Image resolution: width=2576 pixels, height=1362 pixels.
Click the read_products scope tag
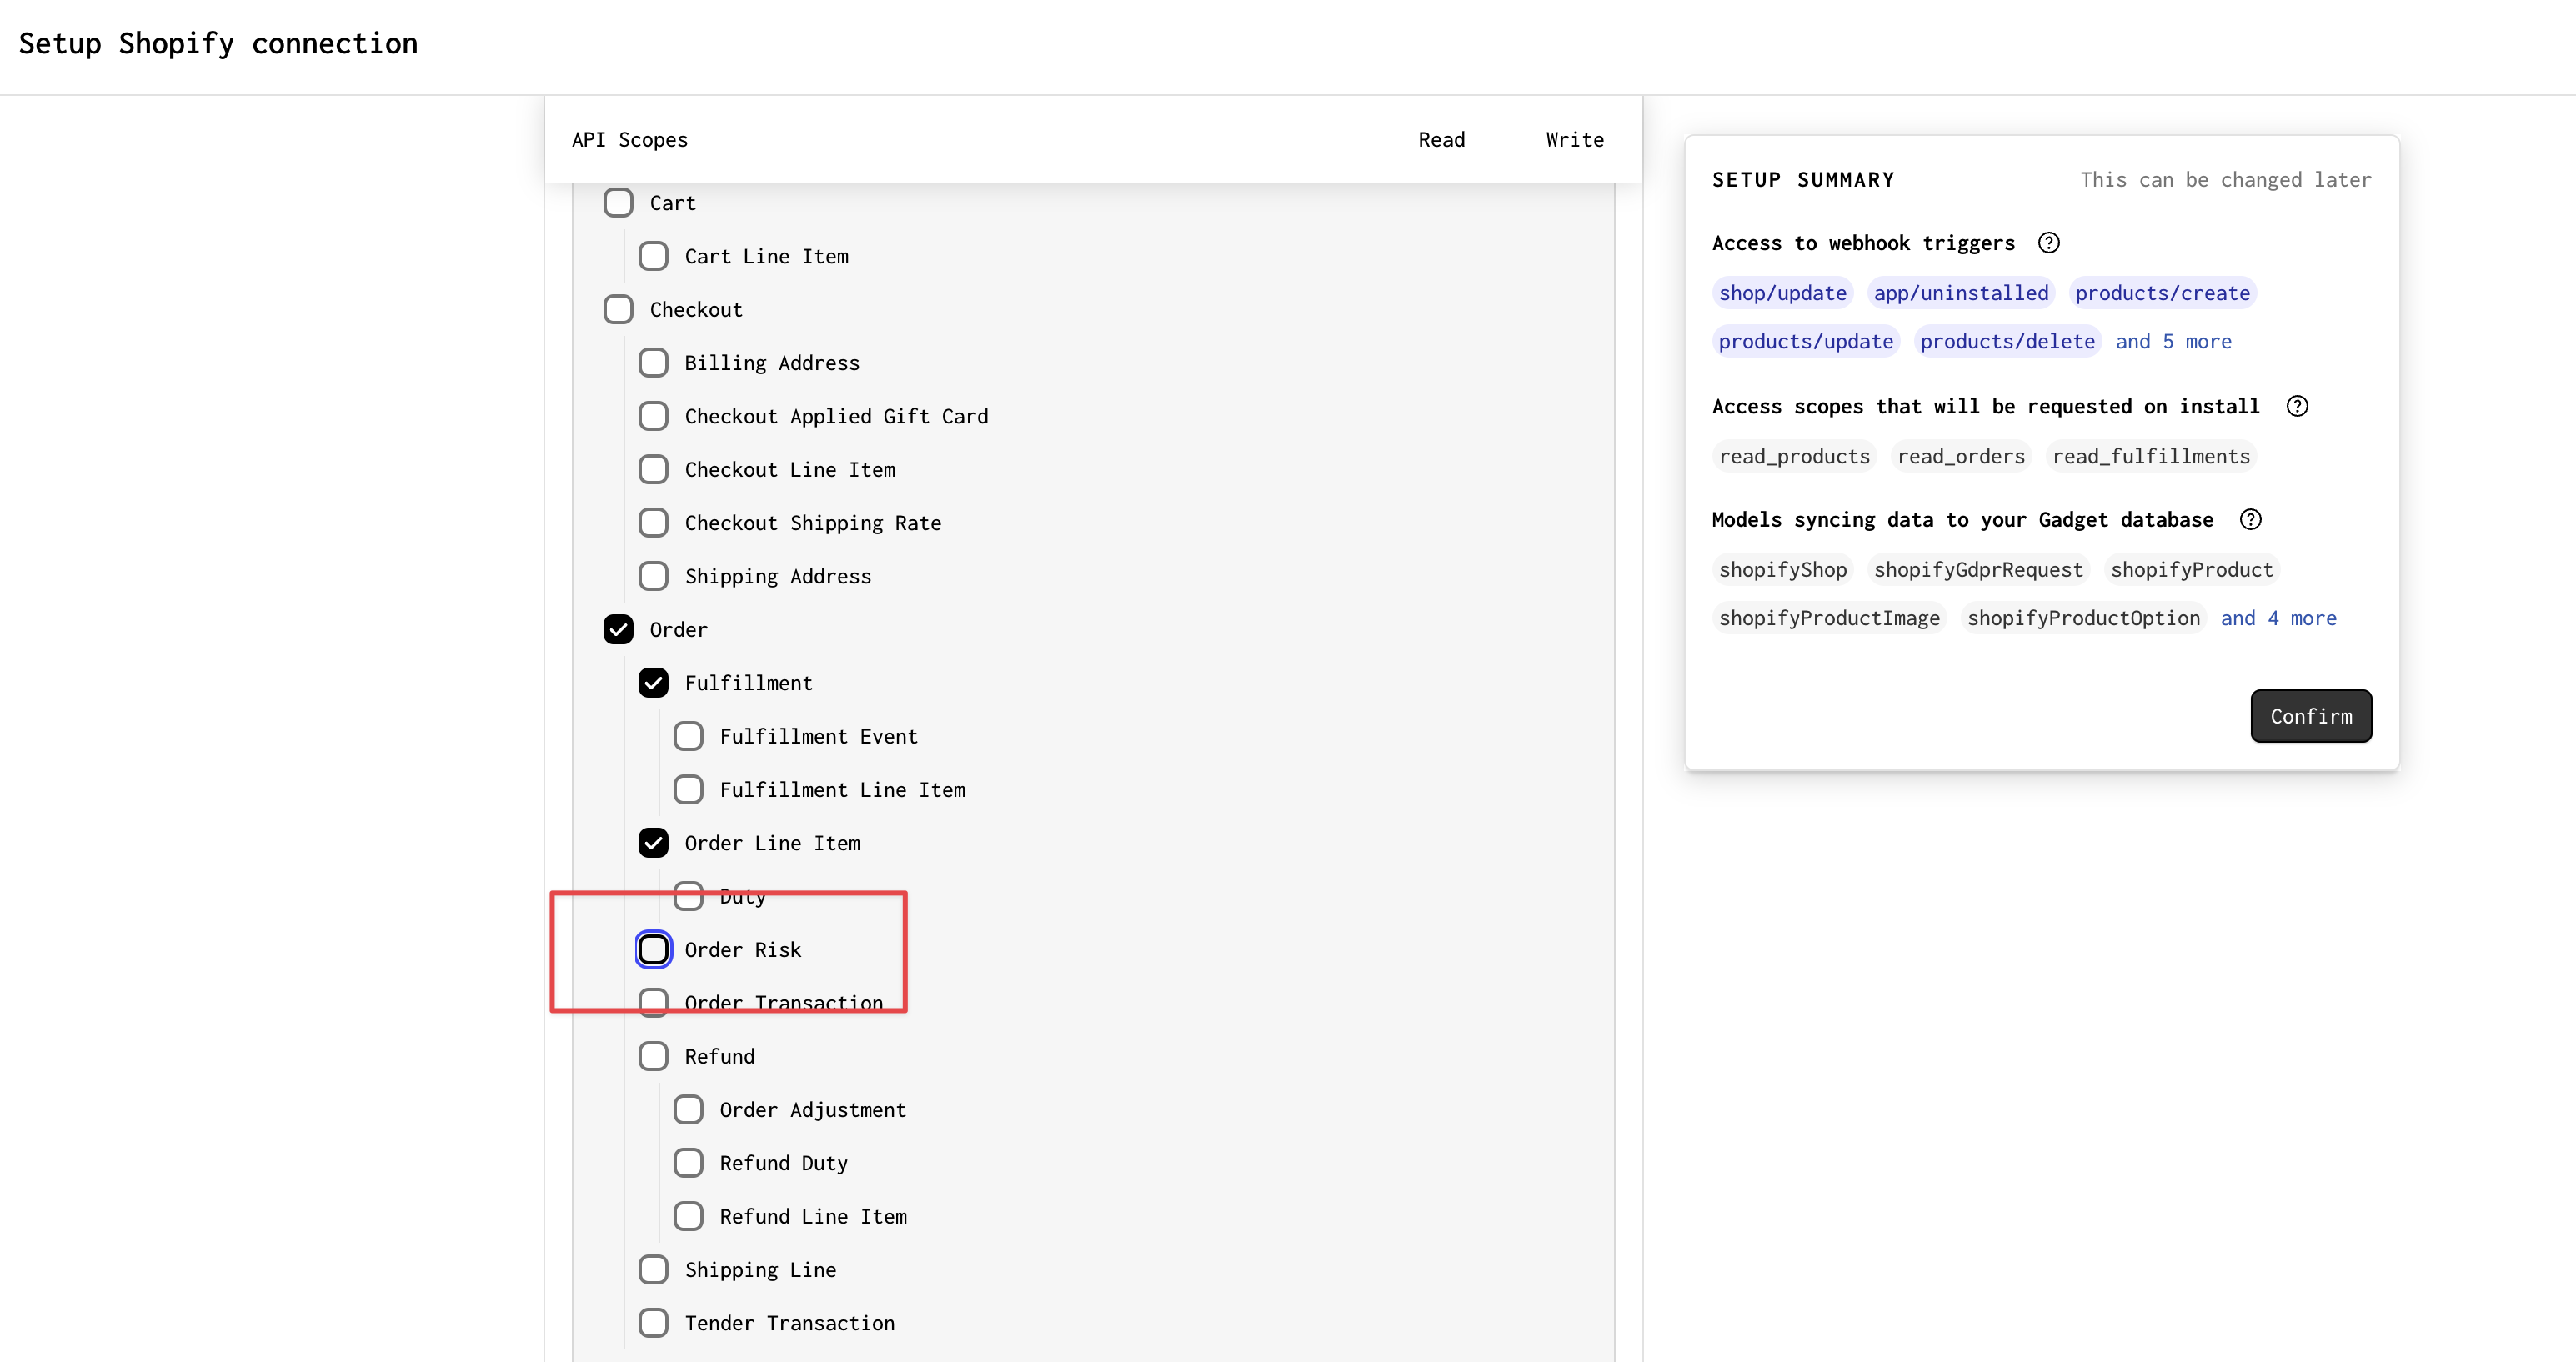click(x=1794, y=457)
